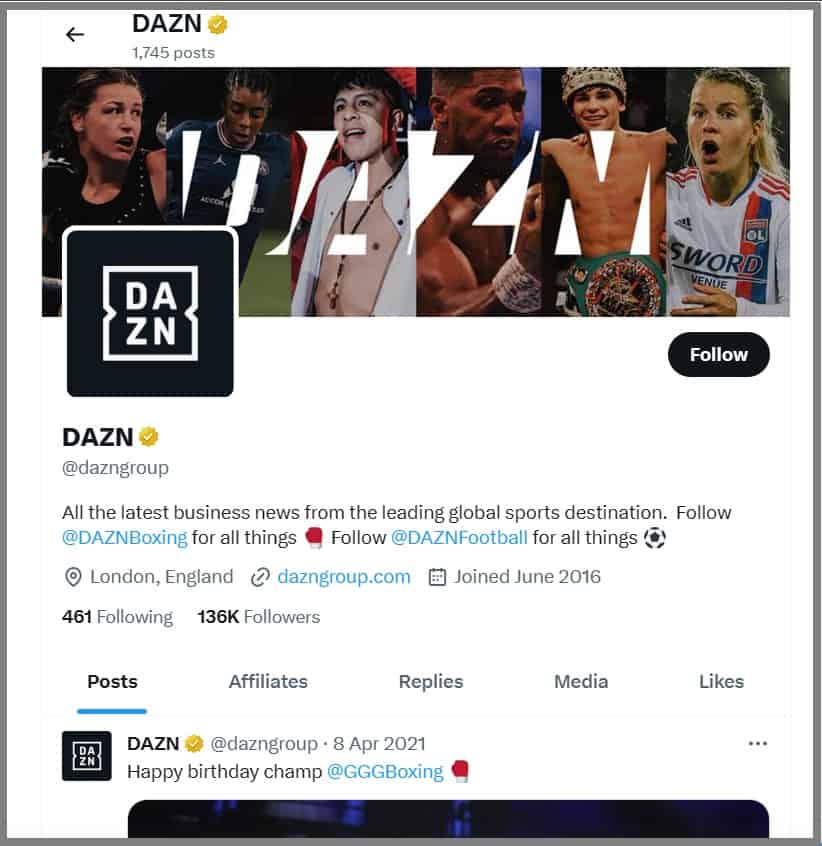The height and width of the screenshot is (846, 822).
Task: Click the calendar icon beside Joined date
Action: (x=437, y=577)
